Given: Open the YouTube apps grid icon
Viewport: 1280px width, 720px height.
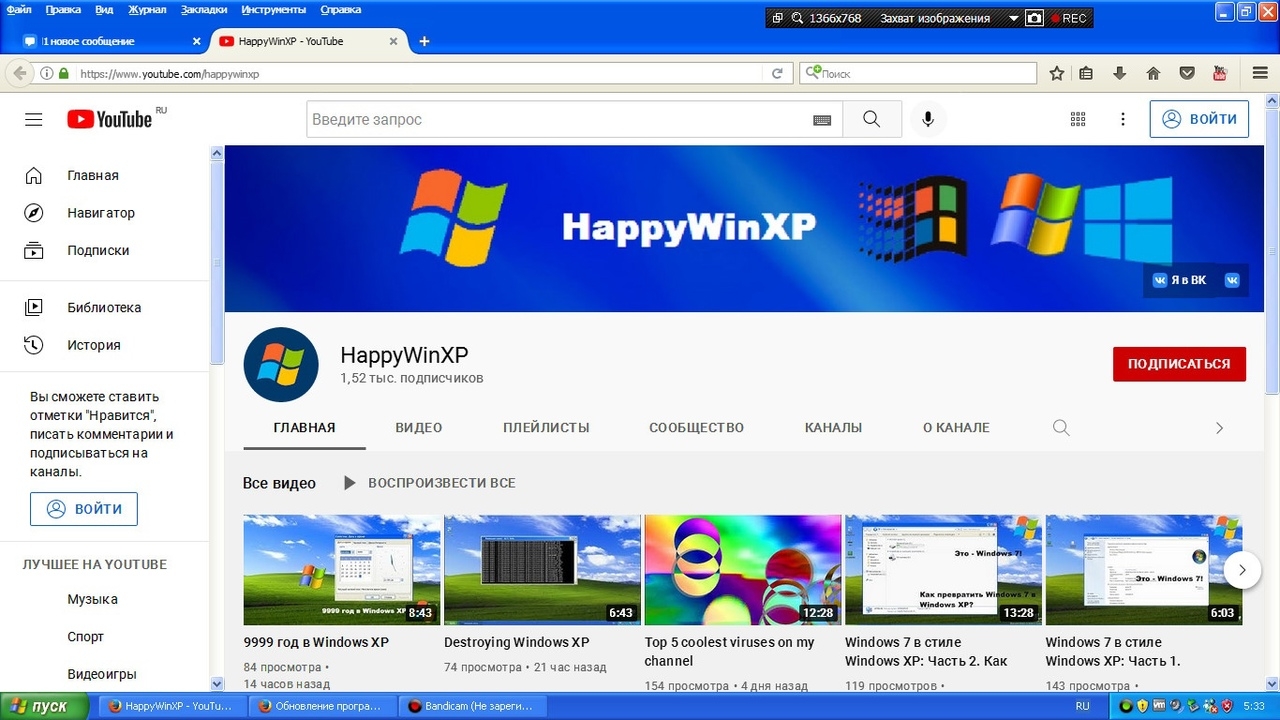Looking at the screenshot, I should (1077, 119).
